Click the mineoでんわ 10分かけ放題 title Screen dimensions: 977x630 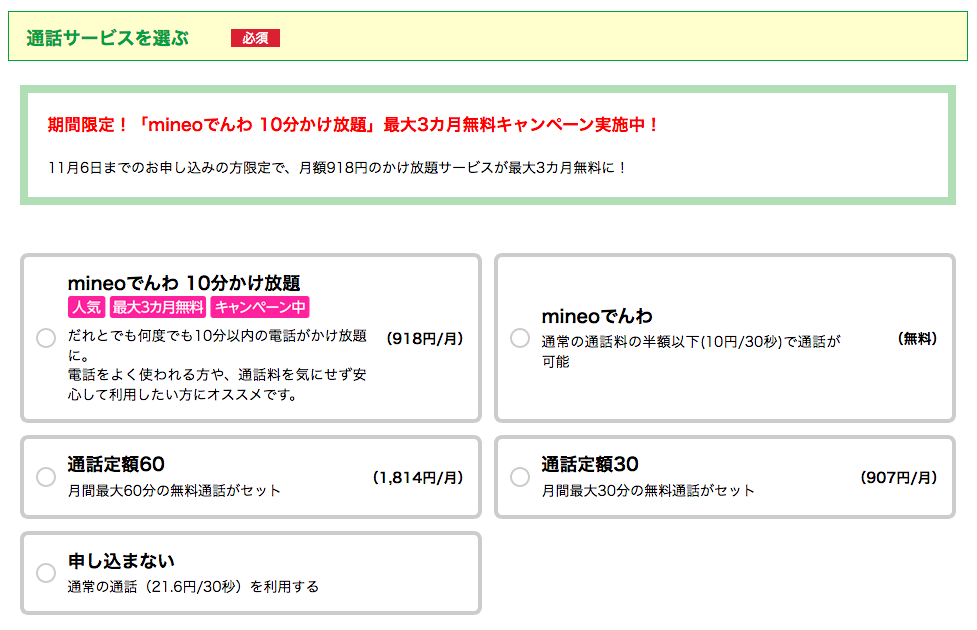[x=184, y=283]
